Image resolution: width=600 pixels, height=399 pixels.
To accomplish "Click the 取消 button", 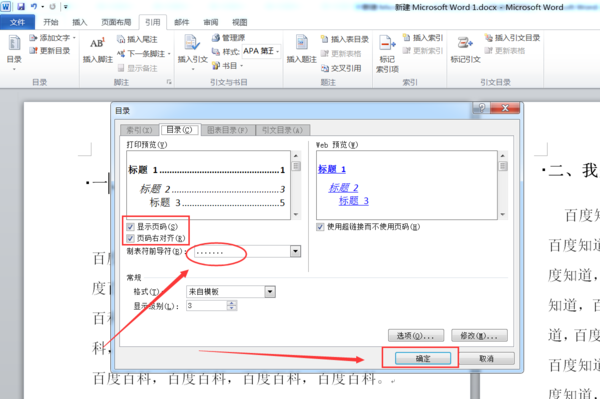I will (486, 358).
